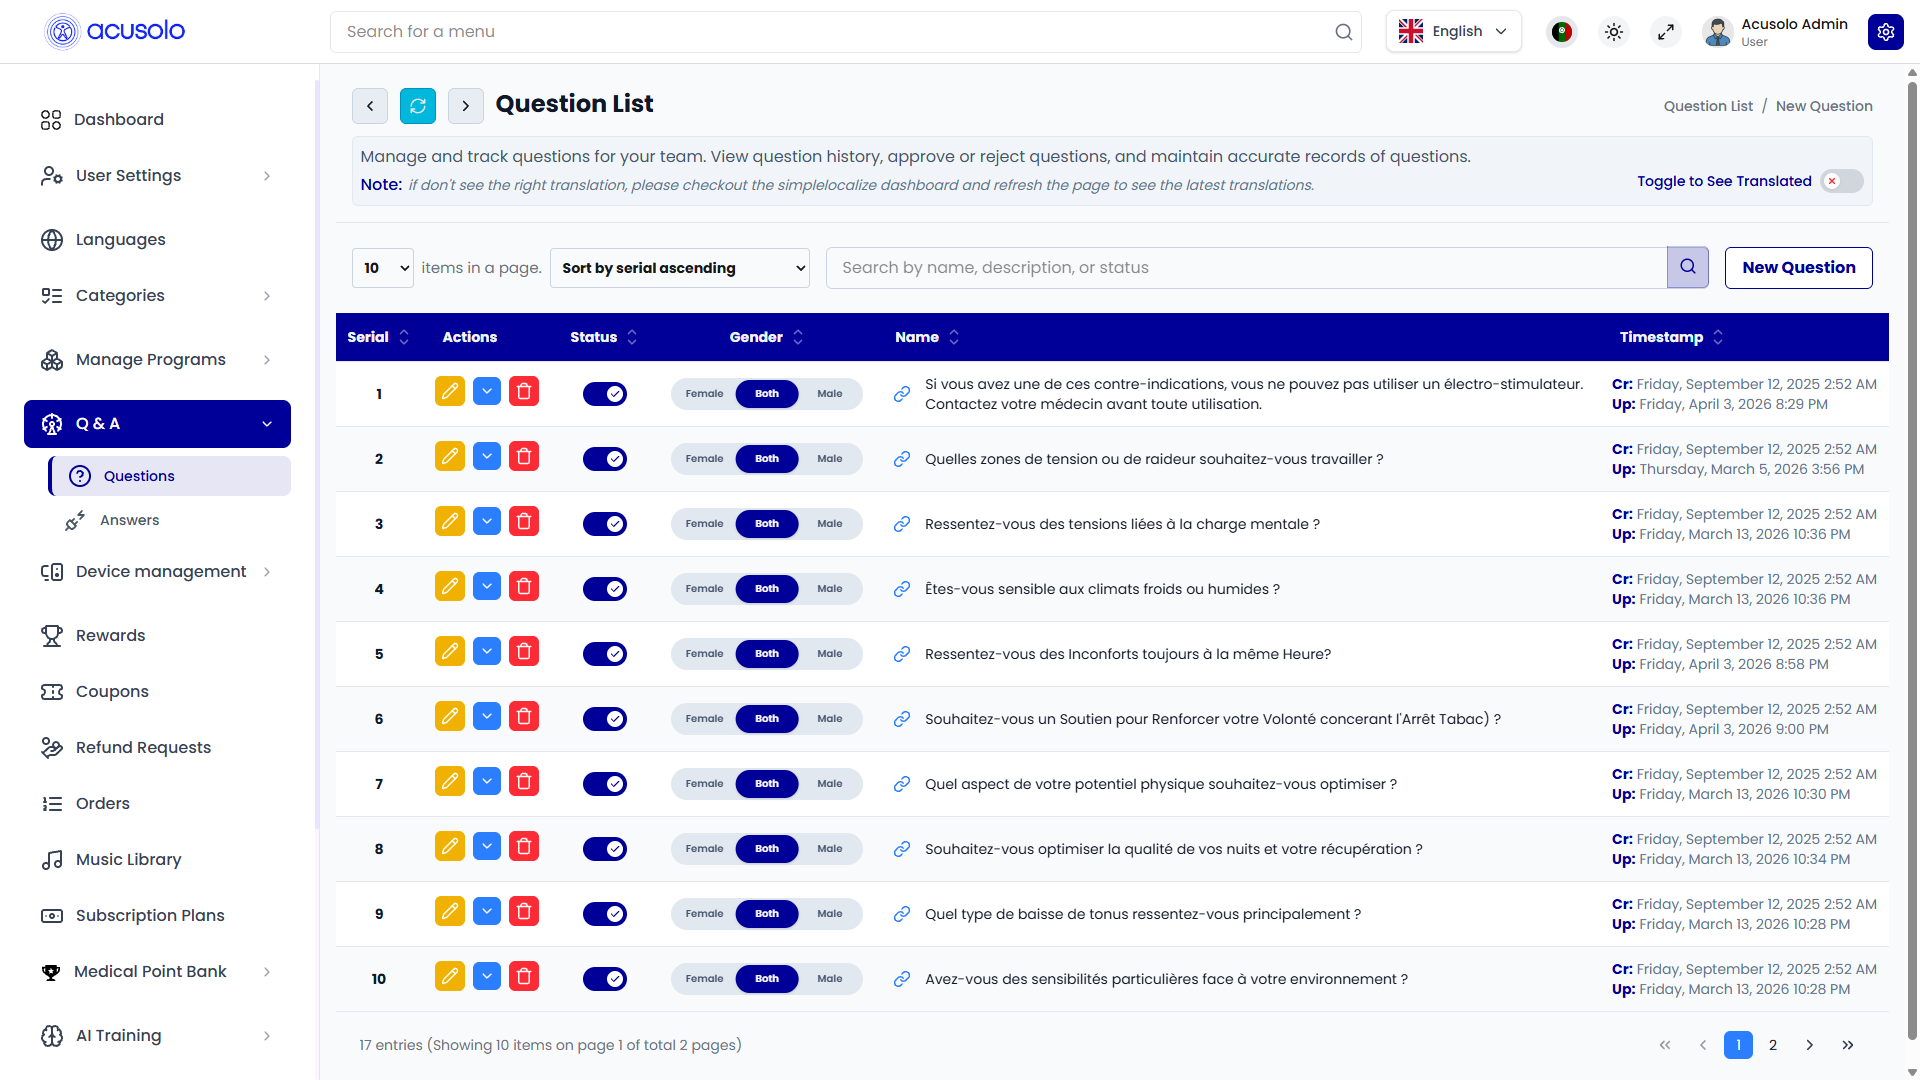Click the search magnifier in menu search

point(1344,32)
